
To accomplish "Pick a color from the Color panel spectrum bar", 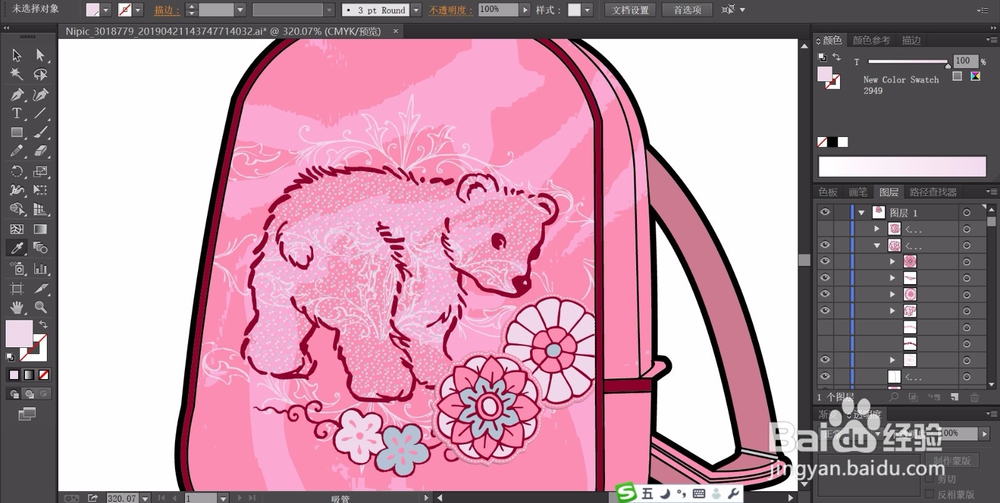I will [x=902, y=166].
